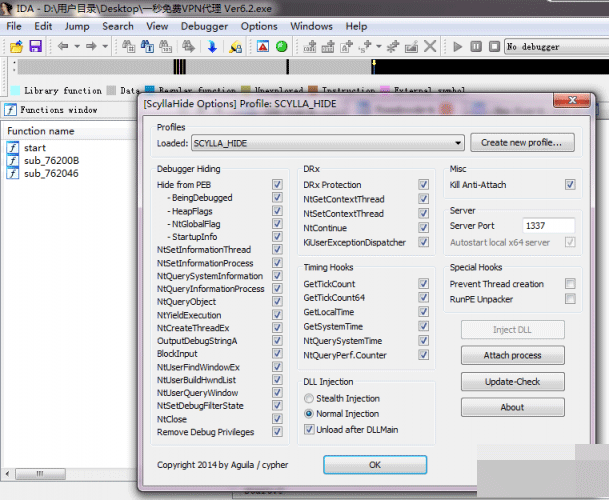Select Stealth Injection radio button
The width and height of the screenshot is (609, 500).
click(309, 398)
